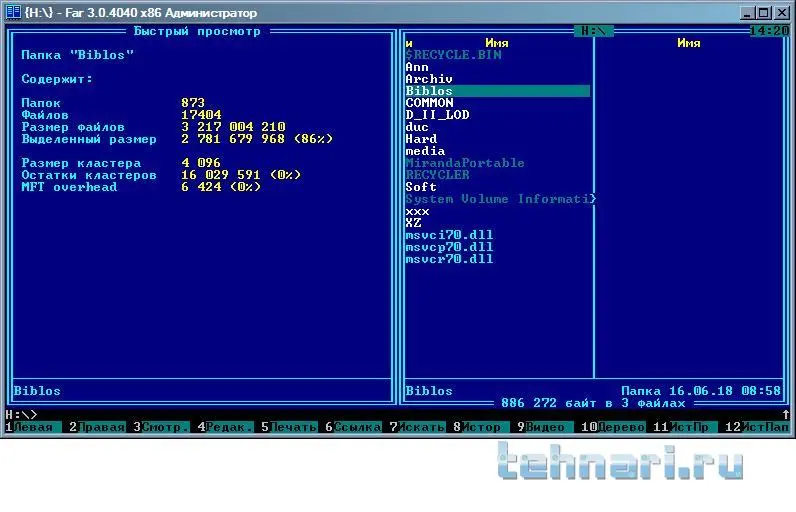
Task: Select the xxx folder
Action: click(x=417, y=211)
